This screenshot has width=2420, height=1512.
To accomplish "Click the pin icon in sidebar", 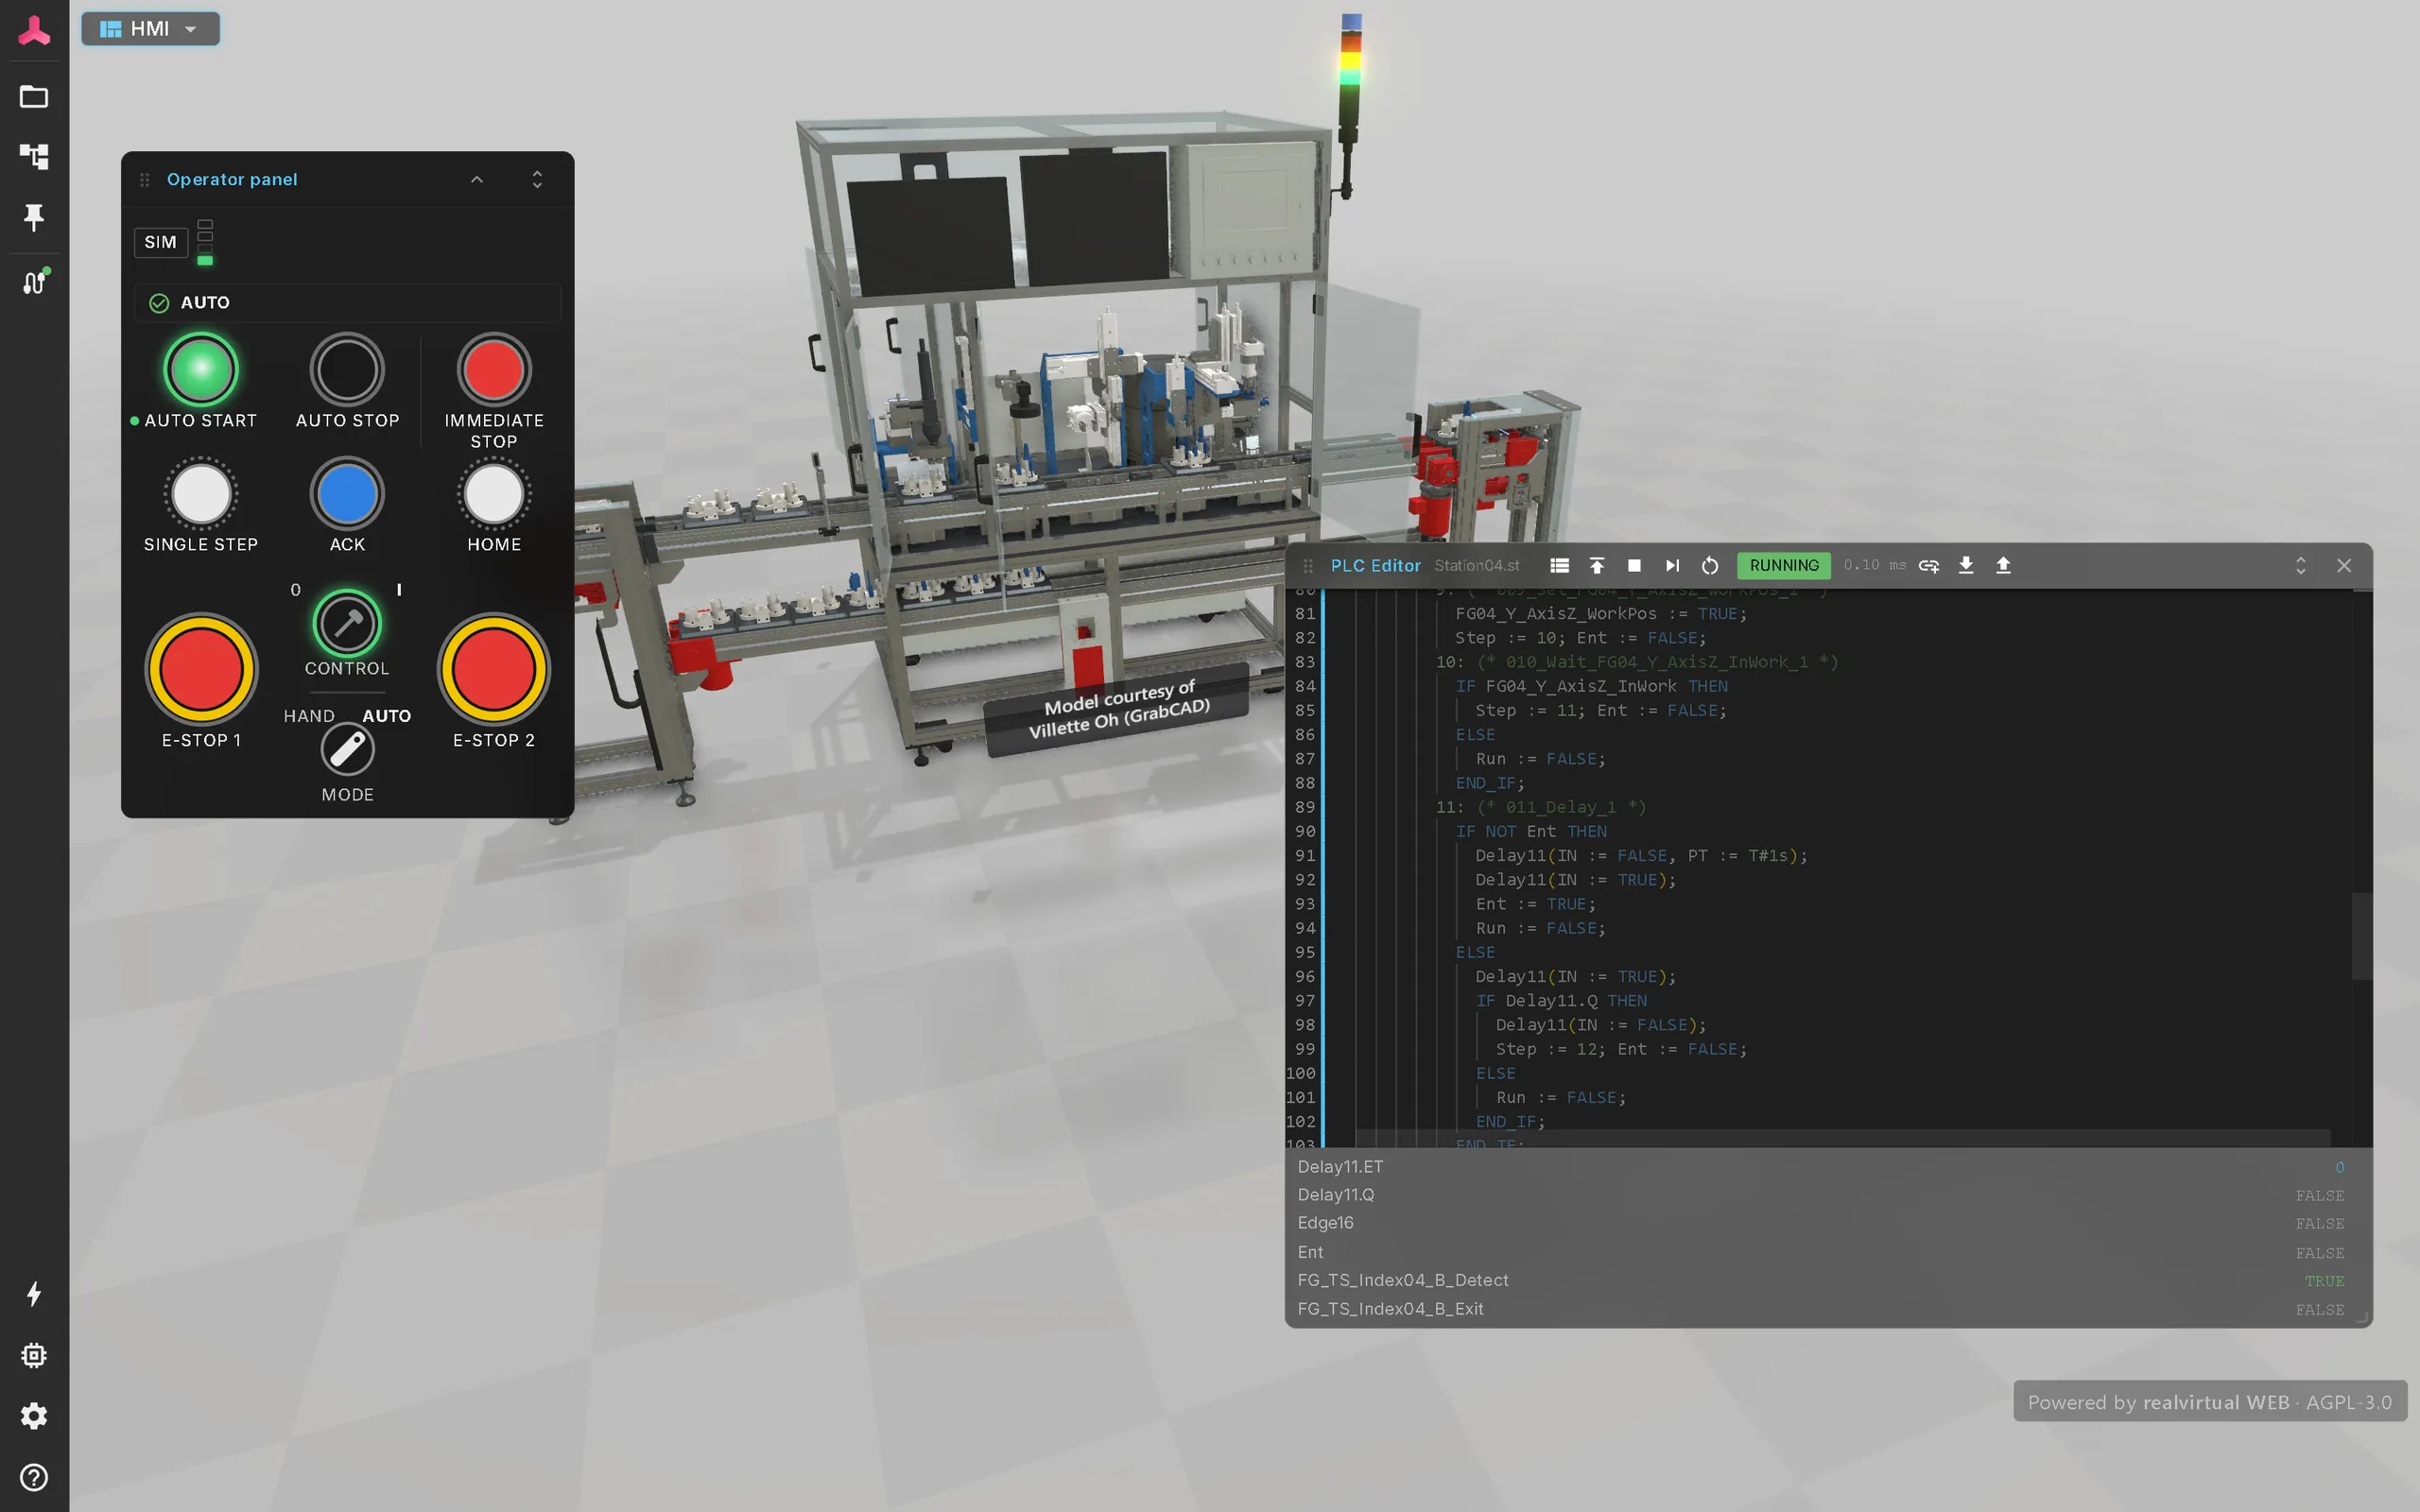I will click(34, 217).
